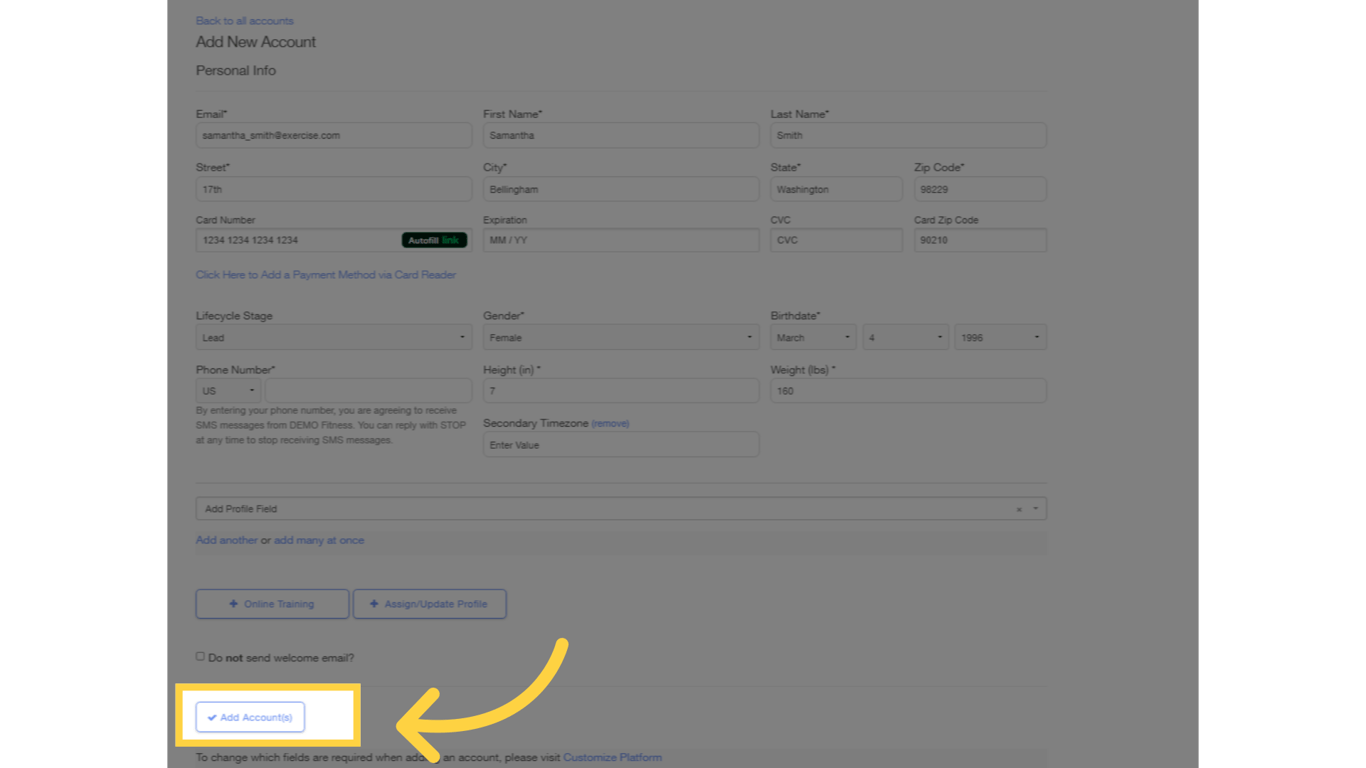
Task: Open the Lifecycle Stage dropdown showing Lead
Action: 333,337
